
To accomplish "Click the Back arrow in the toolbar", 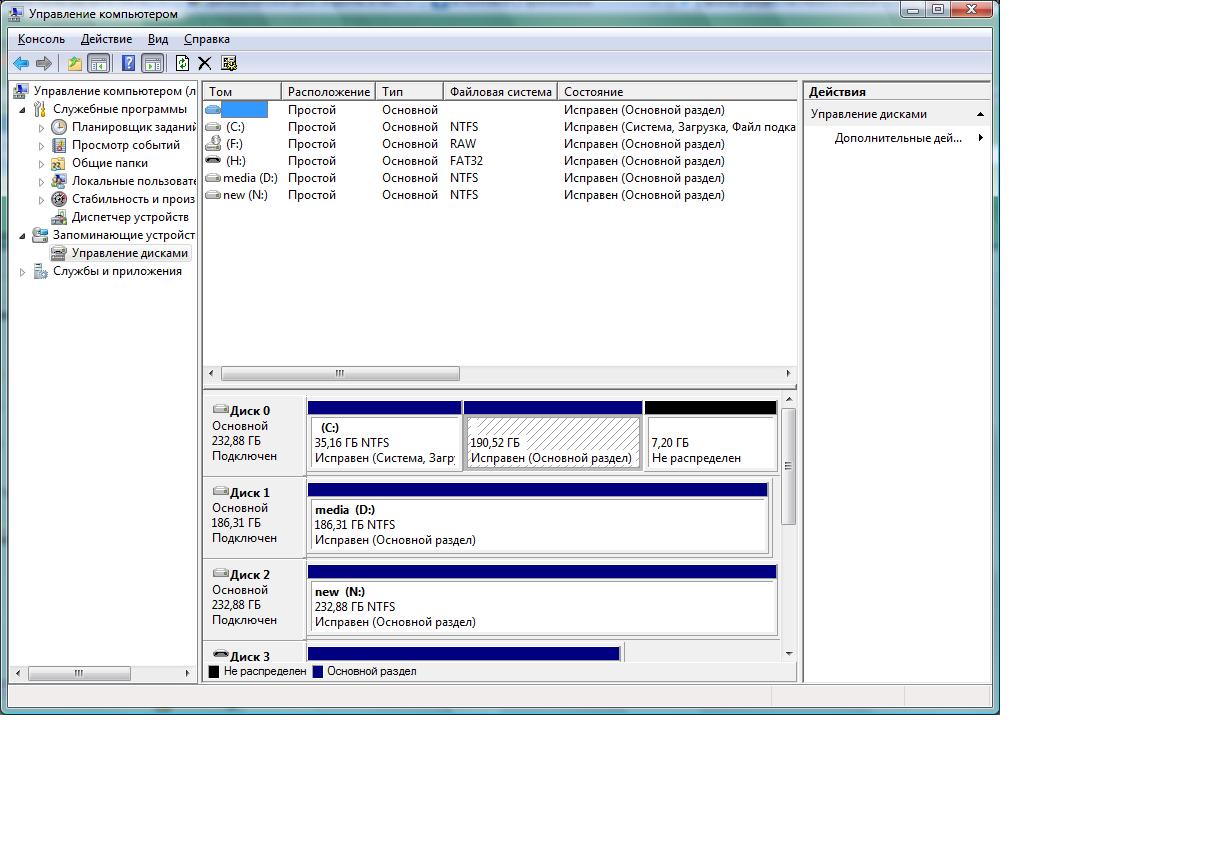I will tap(21, 64).
